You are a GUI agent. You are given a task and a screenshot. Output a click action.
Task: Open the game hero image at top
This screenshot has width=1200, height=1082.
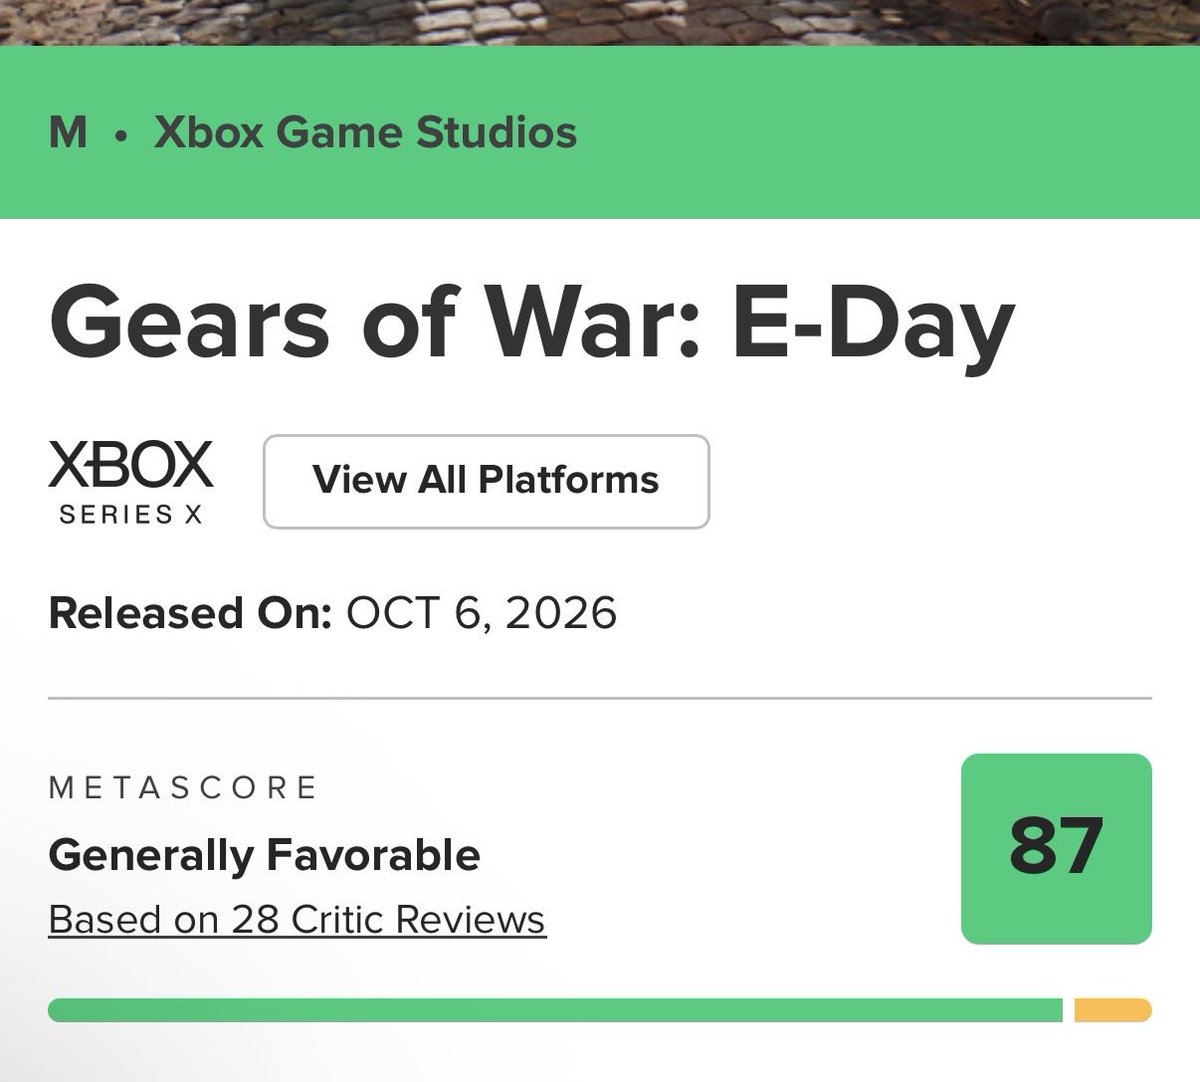[600, 22]
